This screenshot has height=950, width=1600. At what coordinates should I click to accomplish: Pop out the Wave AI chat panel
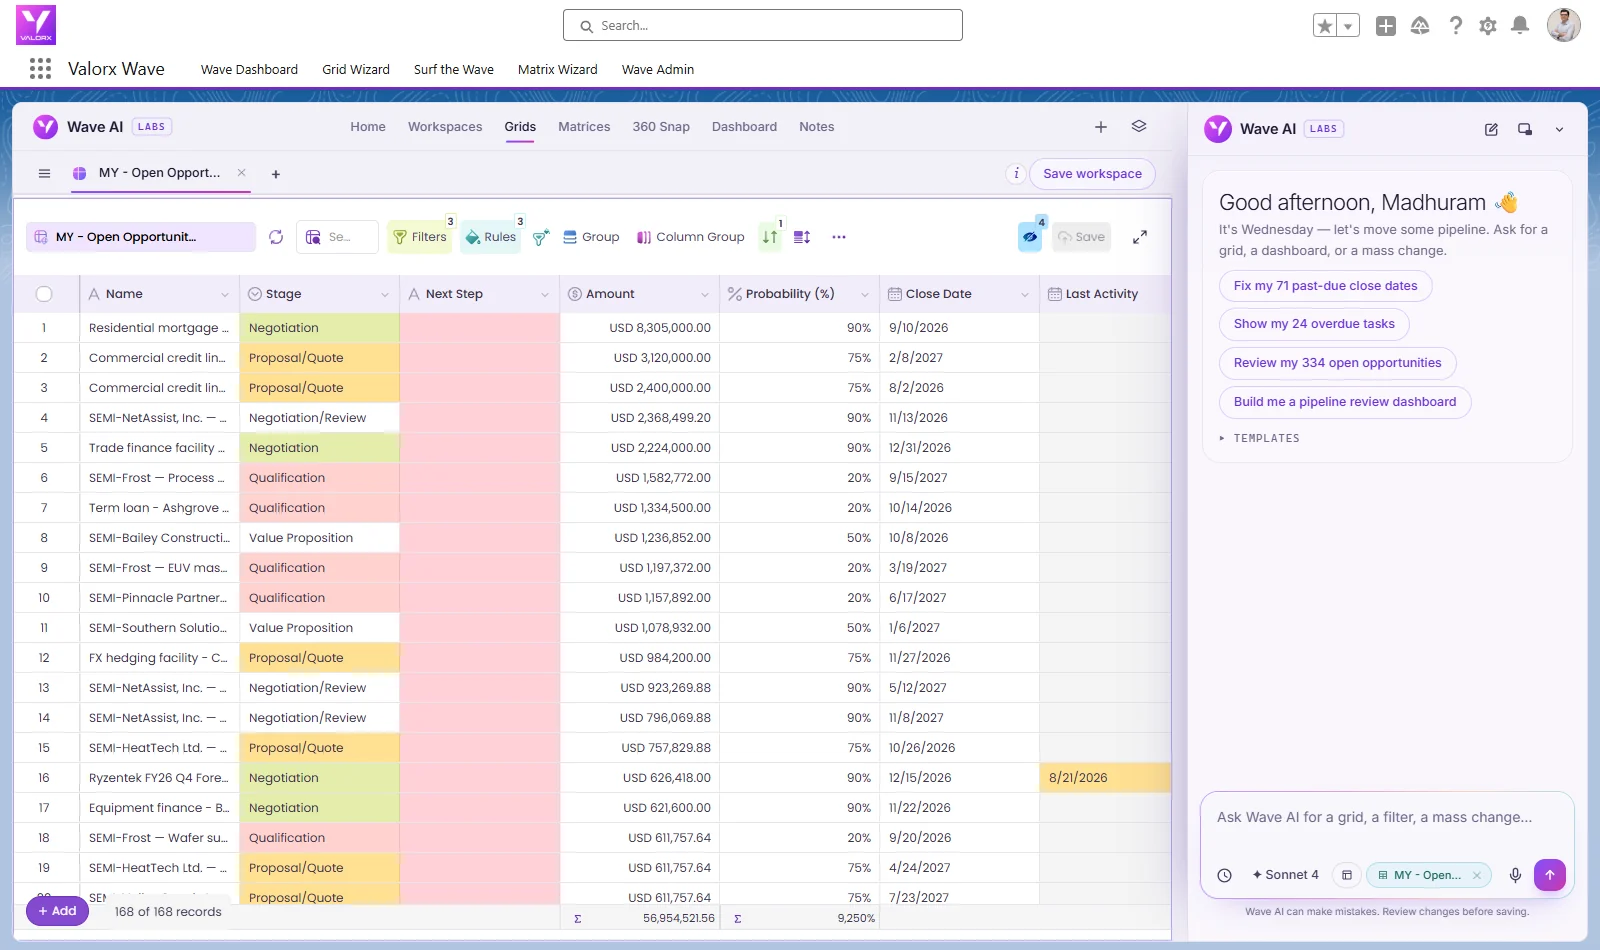pos(1525,129)
